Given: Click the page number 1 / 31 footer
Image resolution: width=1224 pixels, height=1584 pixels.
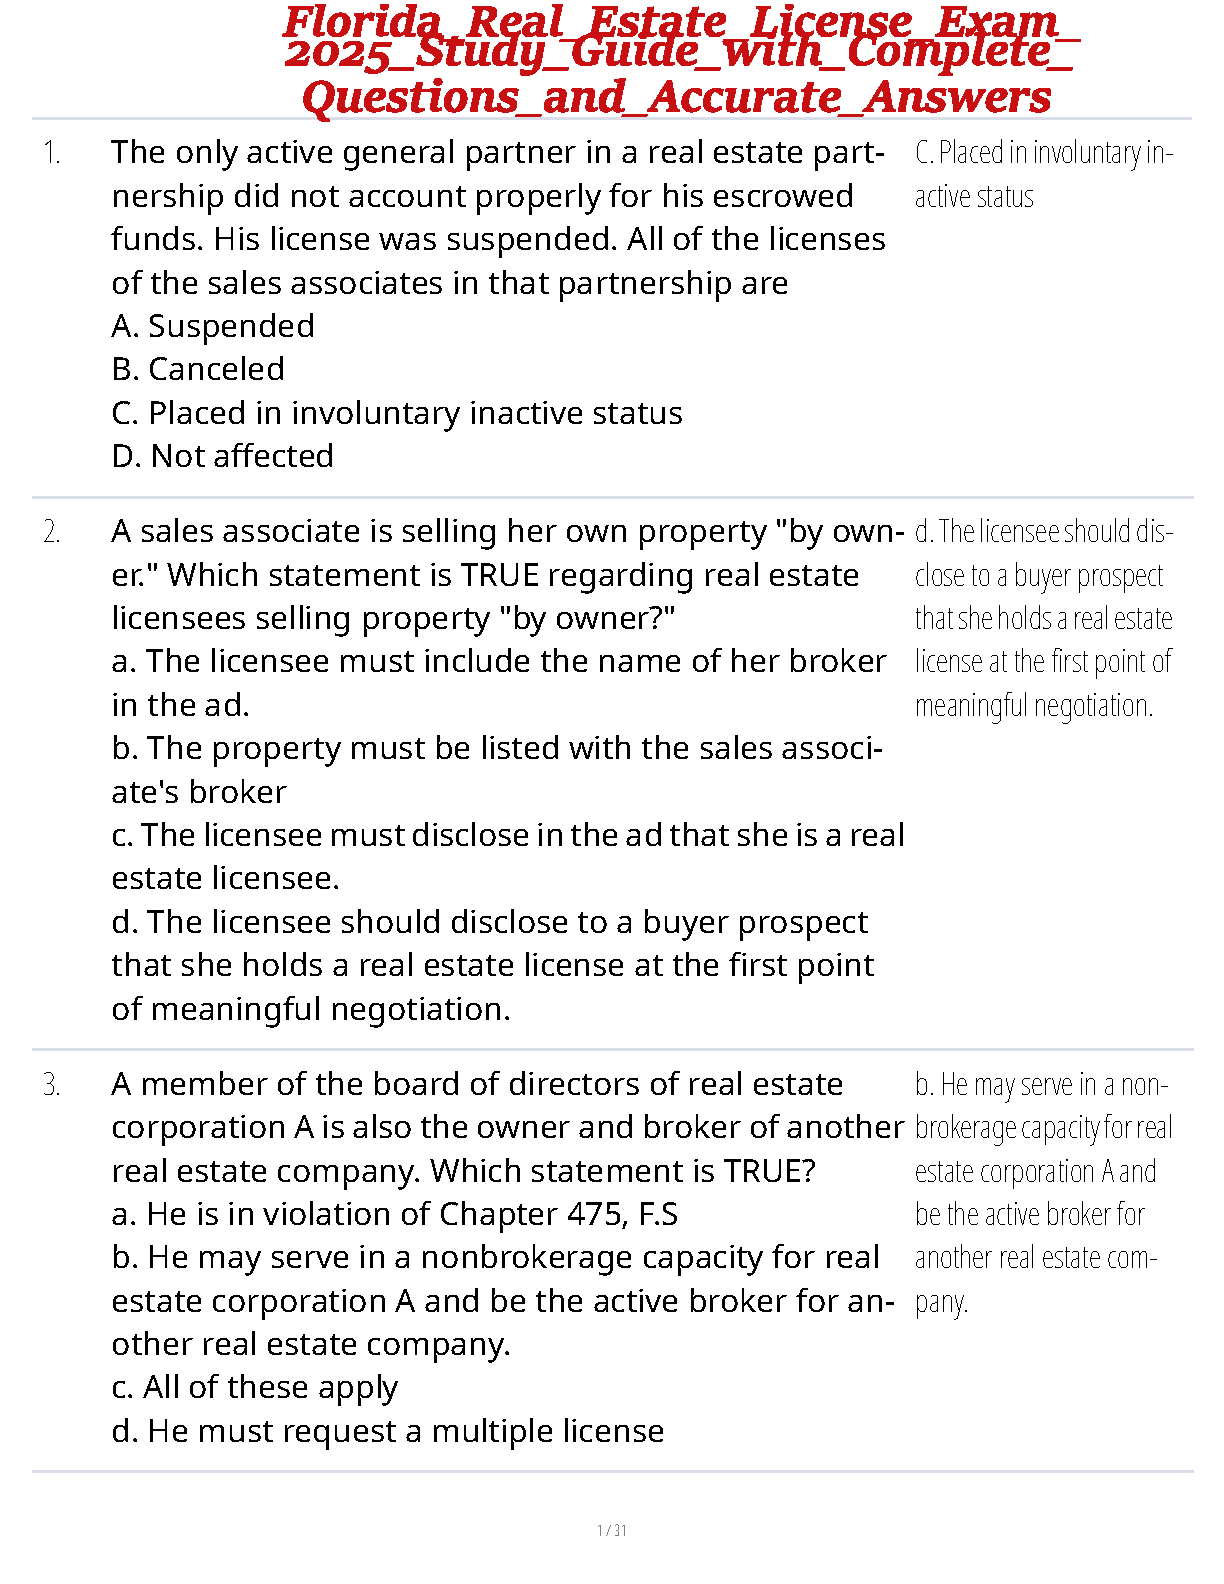Looking at the screenshot, I should point(612,1530).
